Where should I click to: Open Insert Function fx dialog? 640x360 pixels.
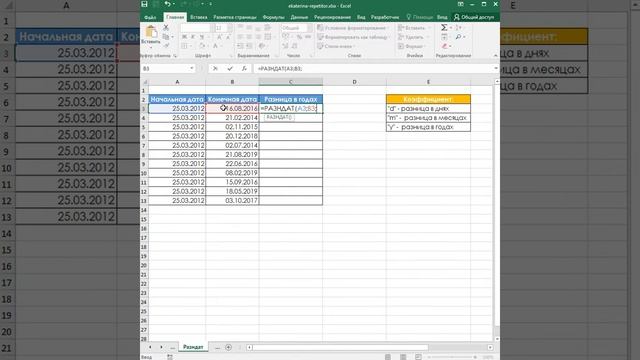coord(244,69)
